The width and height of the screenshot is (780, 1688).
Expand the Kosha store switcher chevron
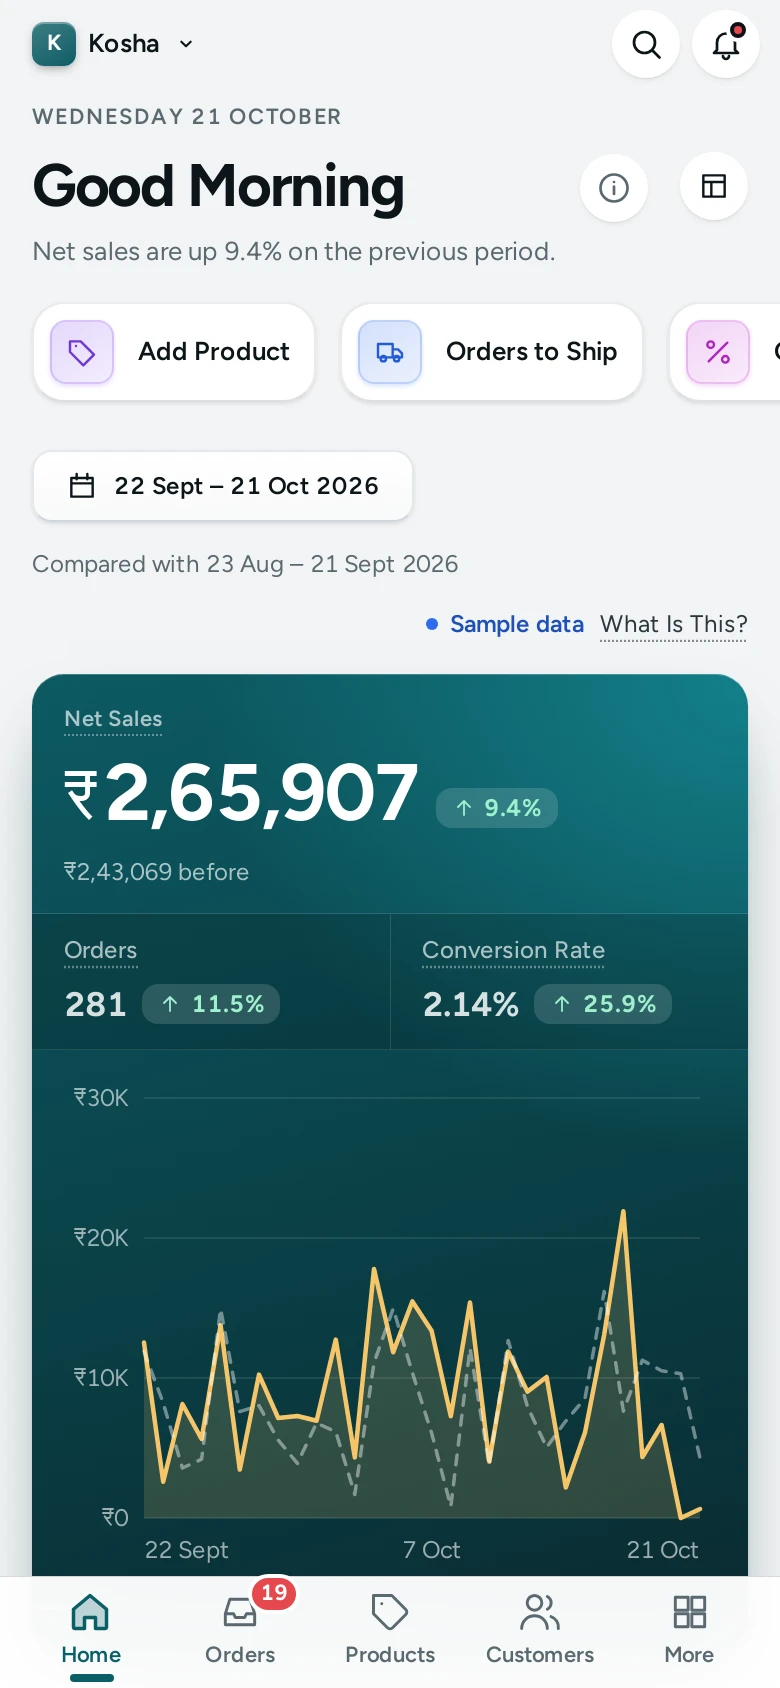click(x=186, y=44)
